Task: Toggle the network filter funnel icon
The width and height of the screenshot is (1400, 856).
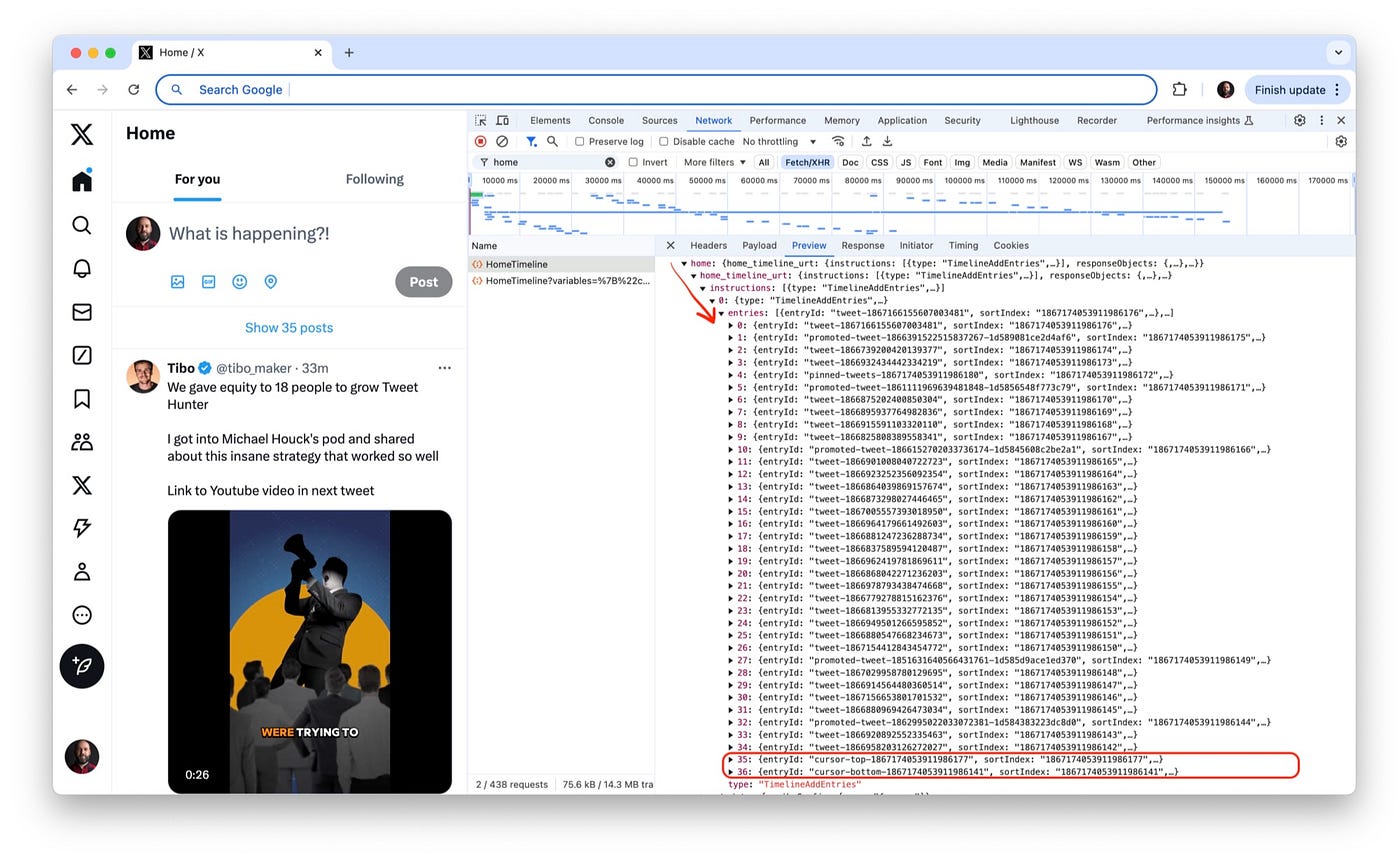Action: coord(531,141)
